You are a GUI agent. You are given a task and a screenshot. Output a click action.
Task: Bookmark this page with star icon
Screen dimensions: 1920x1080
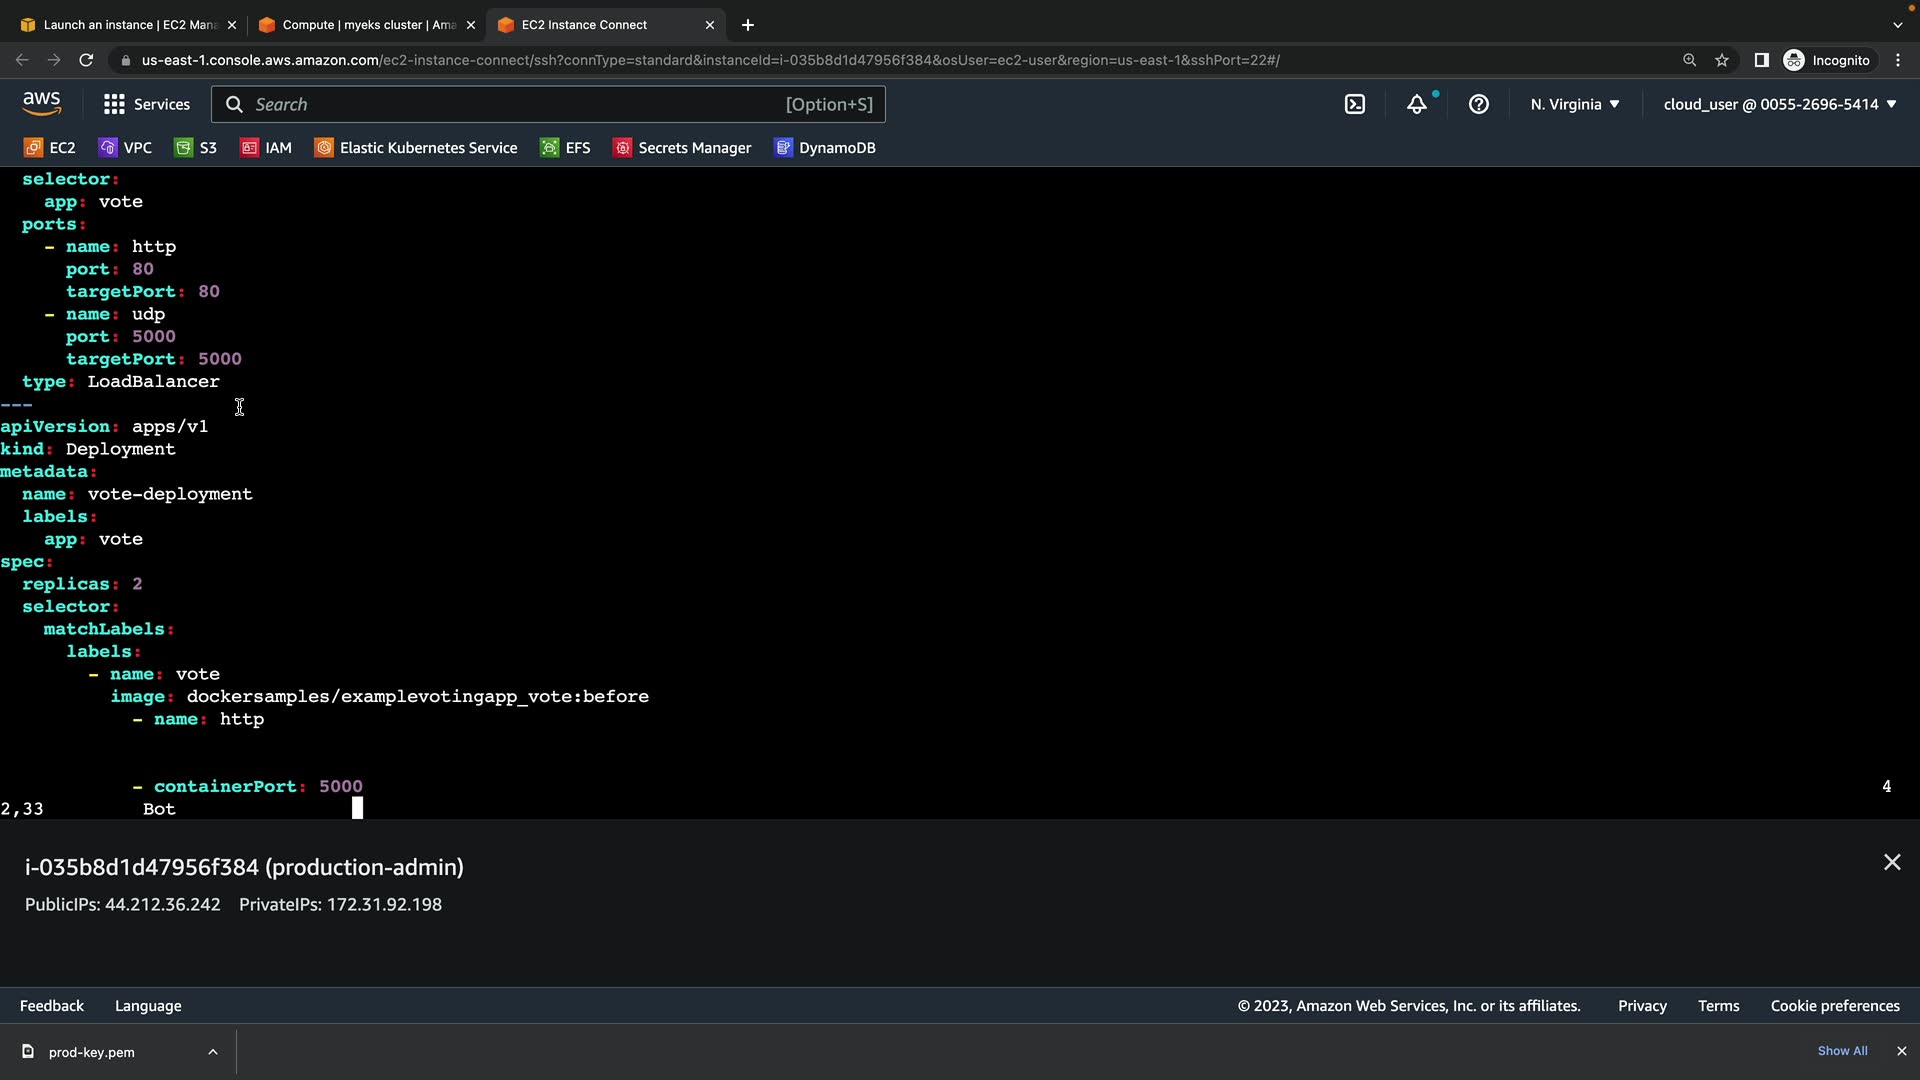1722,60
